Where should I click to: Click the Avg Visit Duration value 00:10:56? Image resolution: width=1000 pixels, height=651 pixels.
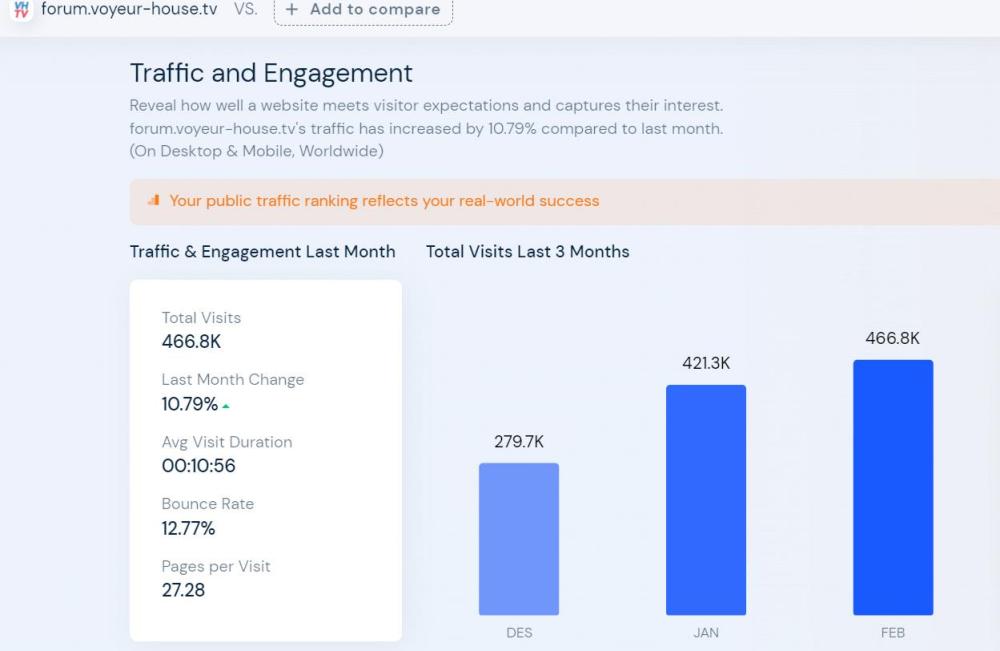point(199,466)
